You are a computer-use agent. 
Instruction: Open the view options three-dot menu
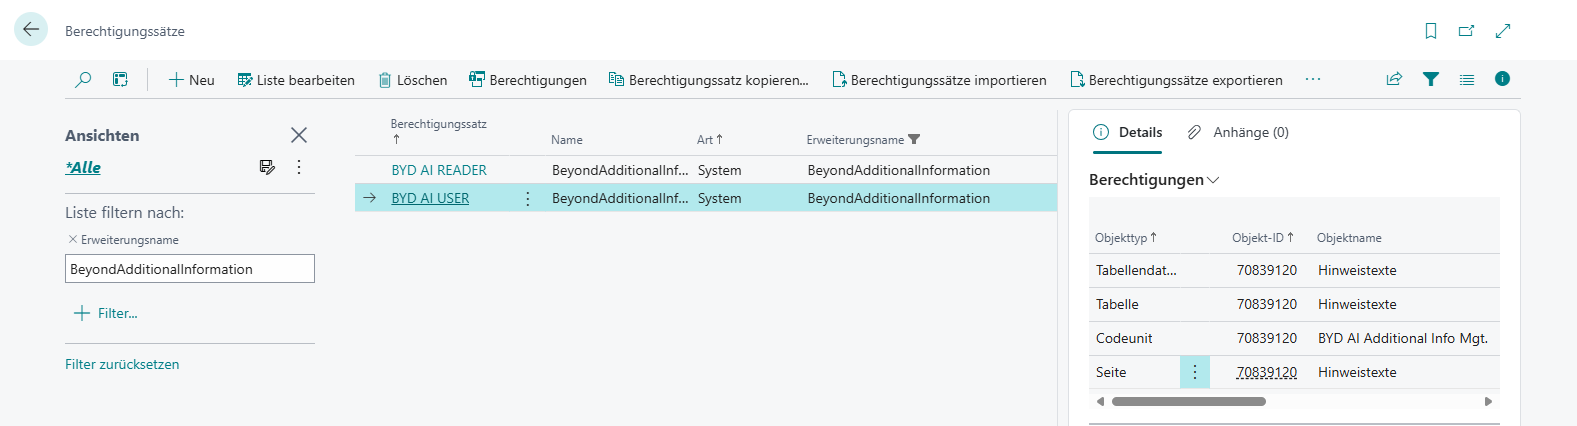pos(299,167)
